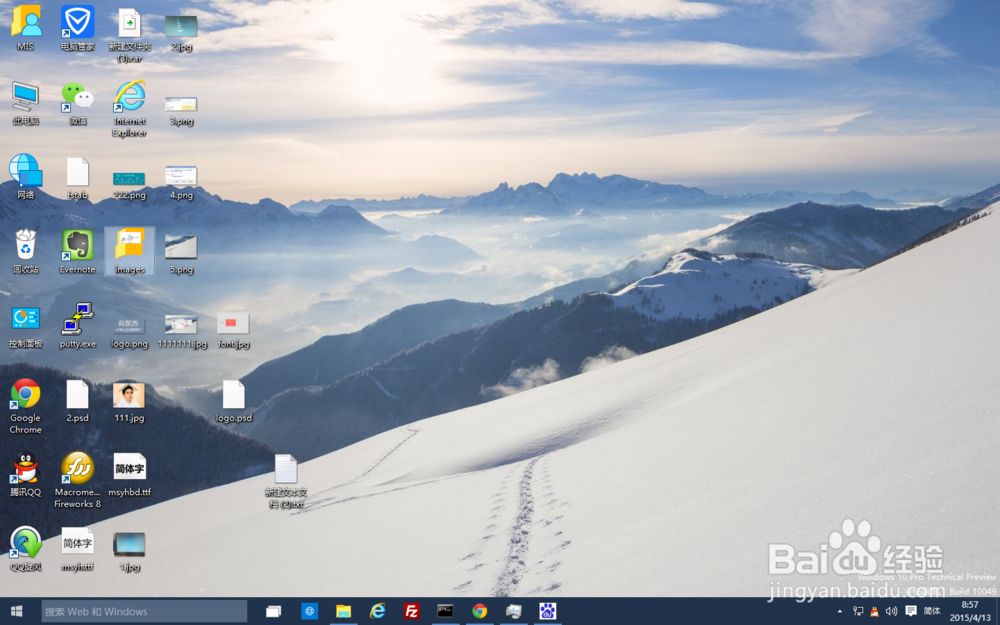Select the 1.jpg image file
Screen dimensions: 1000x625
(129, 552)
